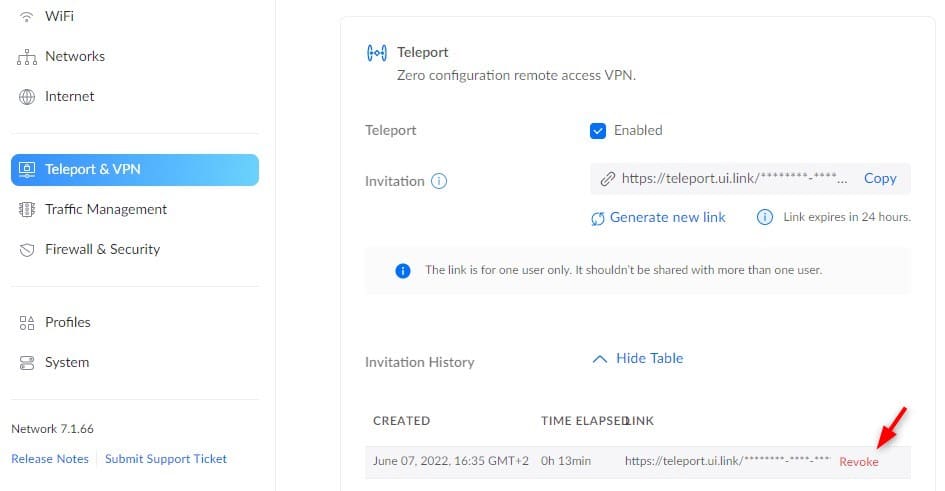
Task: Click the Teleport & VPN sidebar icon
Action: pos(27,169)
